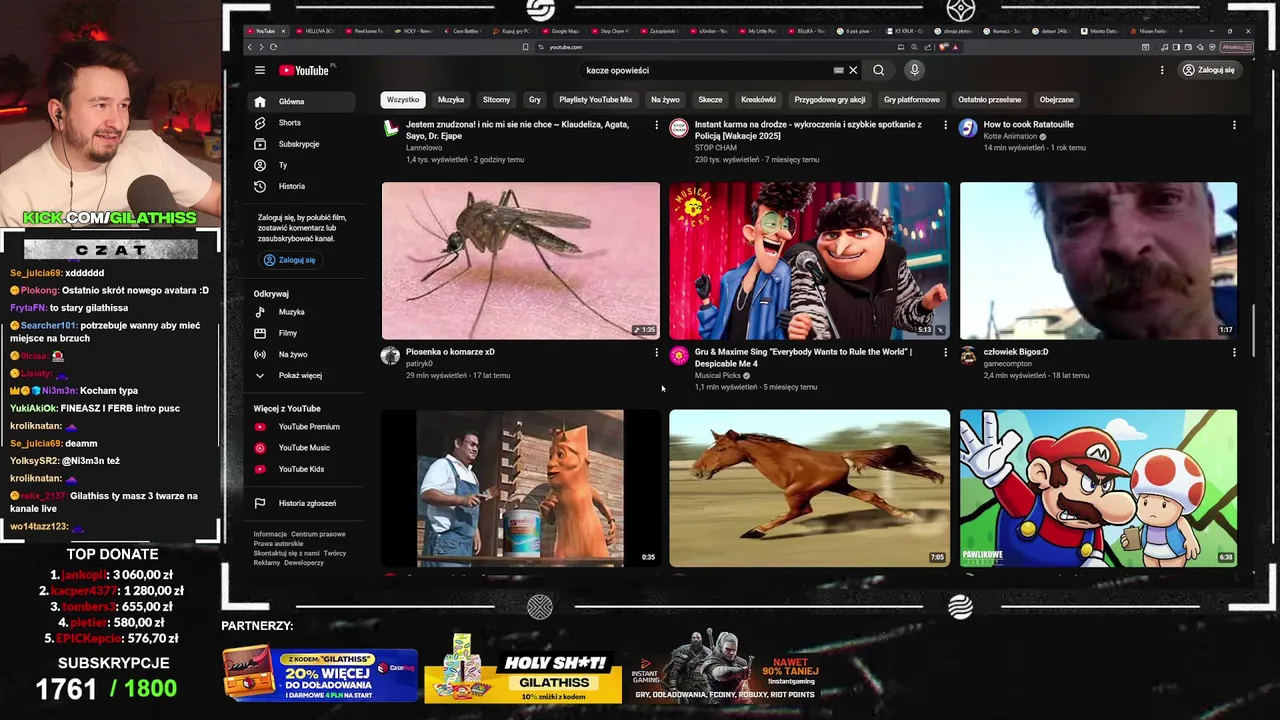
Task: Open options menu for How to cook Ratatouille
Action: [x=1234, y=125]
